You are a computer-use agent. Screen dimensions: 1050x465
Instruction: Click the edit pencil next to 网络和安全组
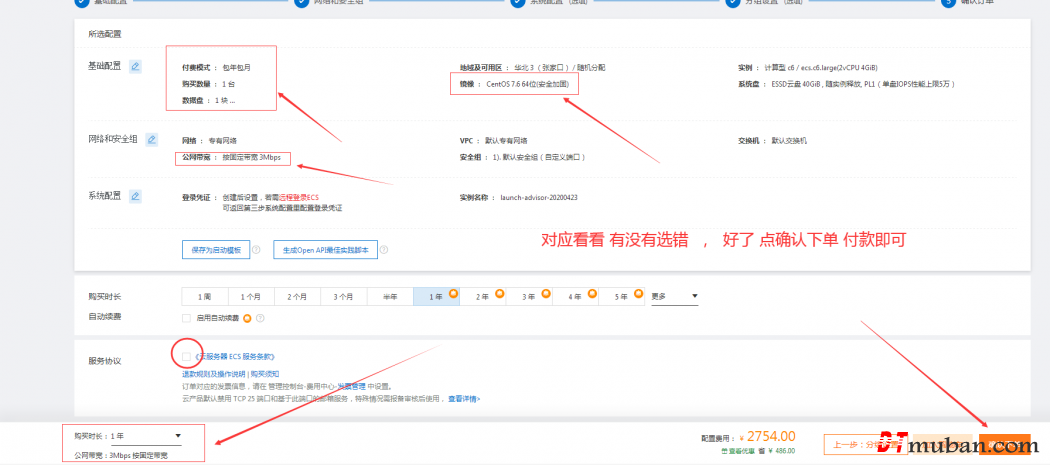[152, 140]
